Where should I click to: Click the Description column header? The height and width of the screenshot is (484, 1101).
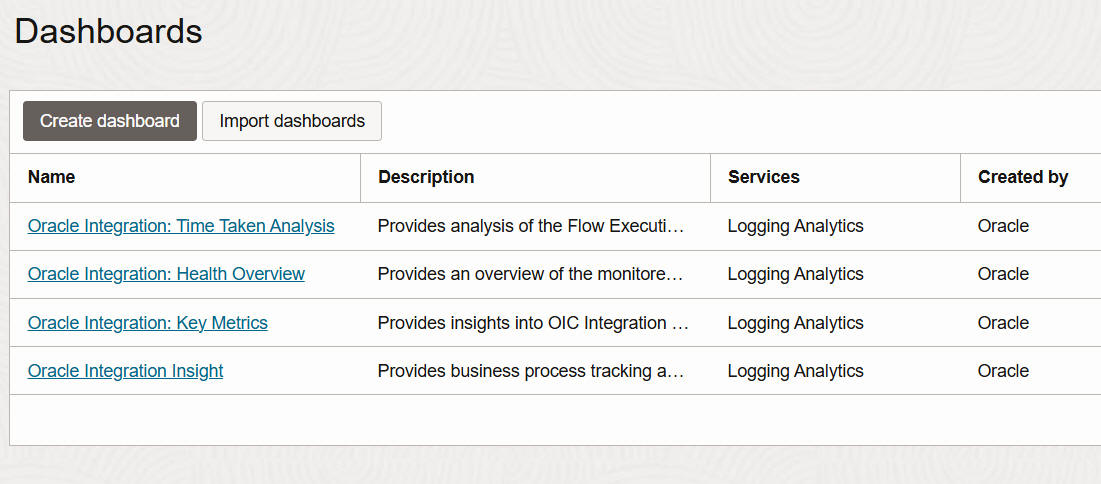click(426, 177)
